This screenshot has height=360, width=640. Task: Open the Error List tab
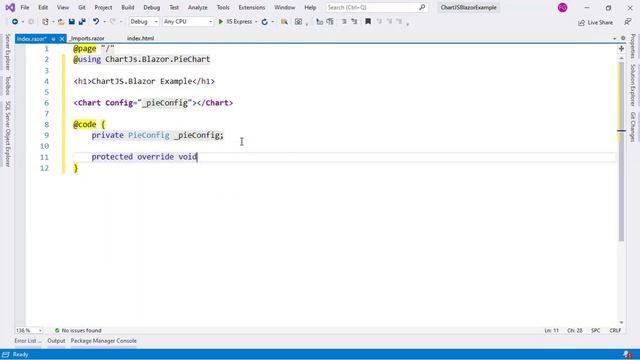28,341
